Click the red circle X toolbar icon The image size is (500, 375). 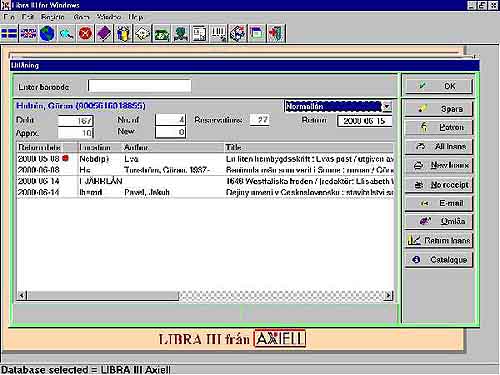[85, 34]
